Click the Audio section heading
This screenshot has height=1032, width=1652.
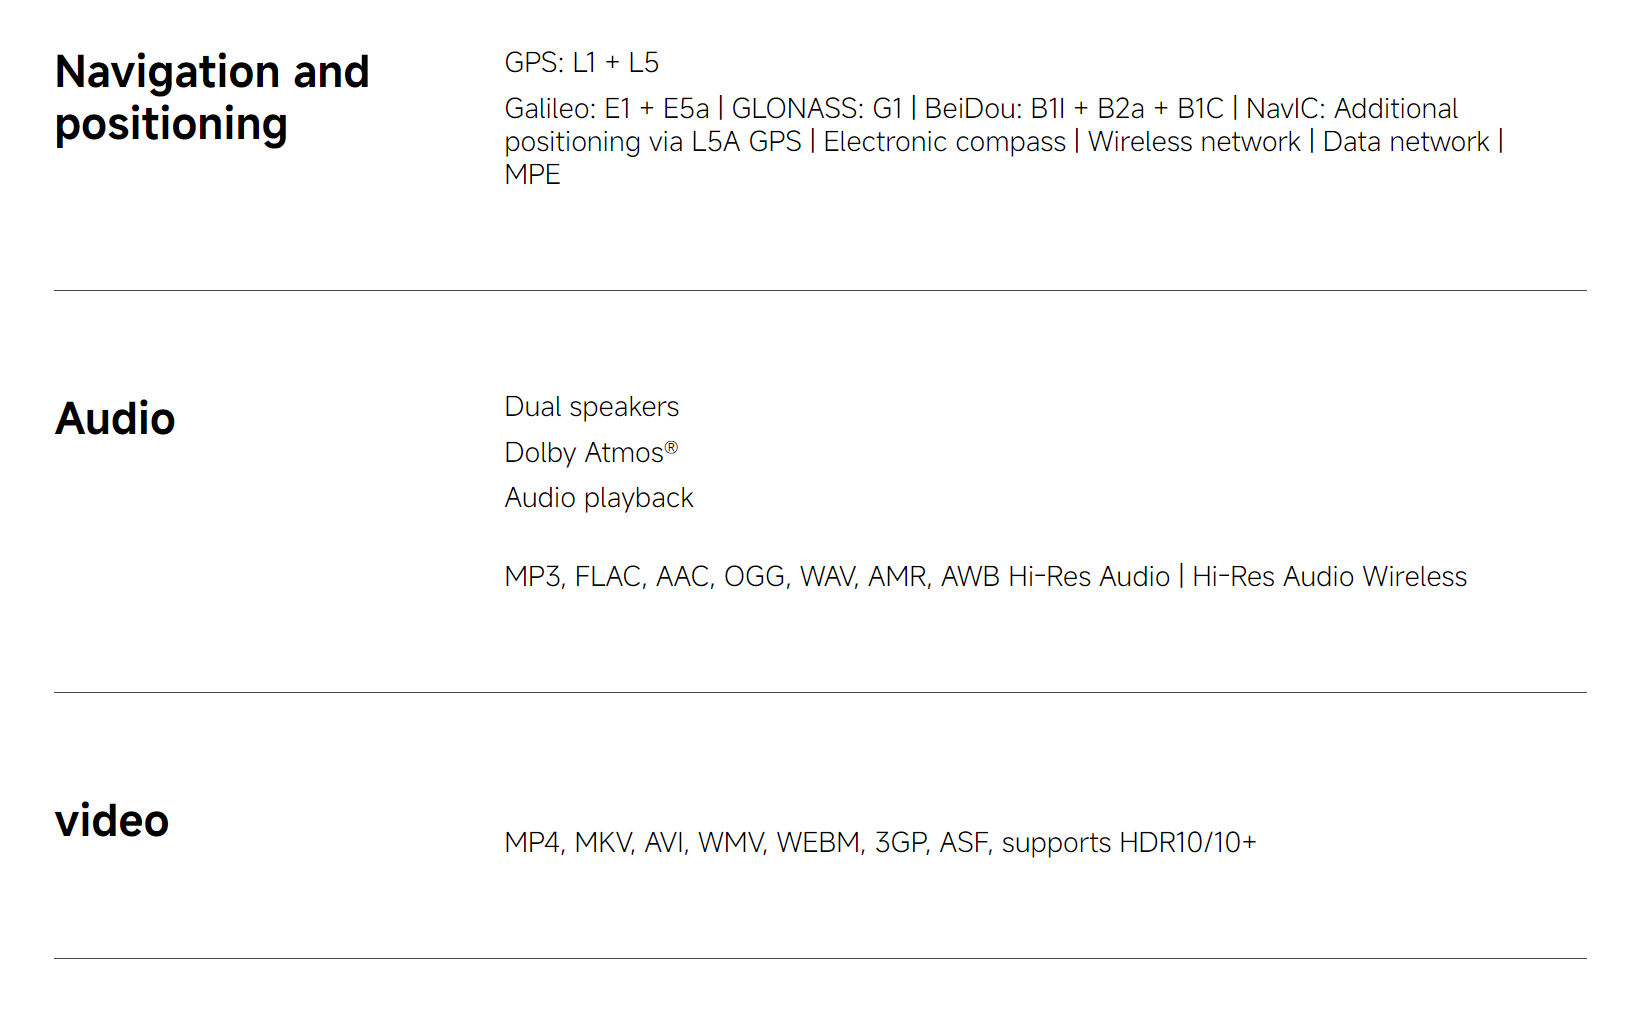[115, 419]
